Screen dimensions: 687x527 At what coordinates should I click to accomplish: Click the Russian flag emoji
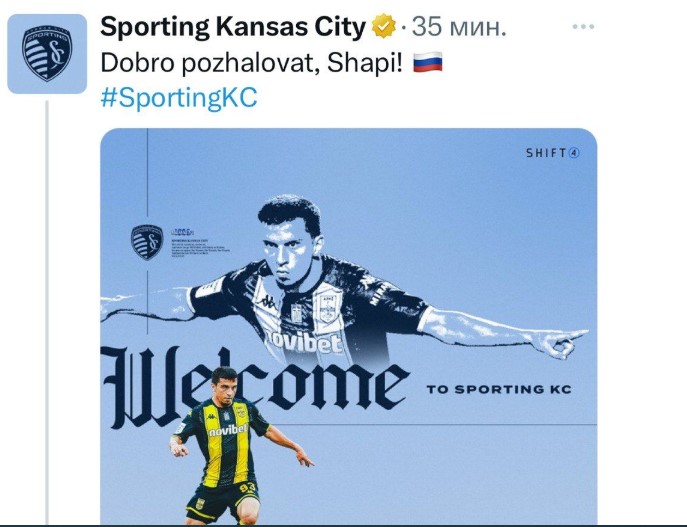pos(428,62)
